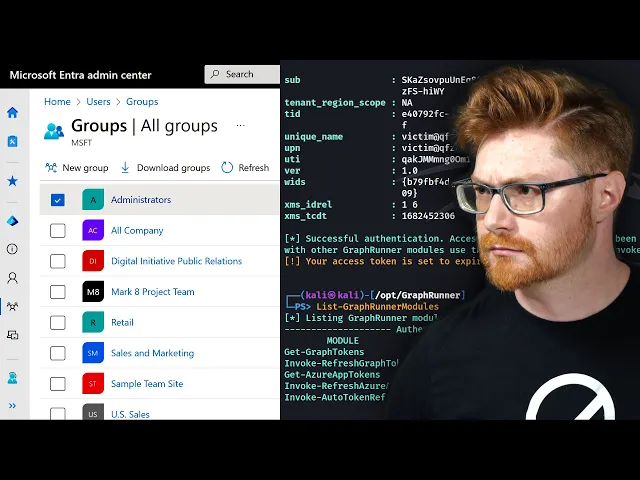The image size is (640, 480).
Task: Open Digital Initiative Public Relations group
Action: pyautogui.click(x=176, y=261)
